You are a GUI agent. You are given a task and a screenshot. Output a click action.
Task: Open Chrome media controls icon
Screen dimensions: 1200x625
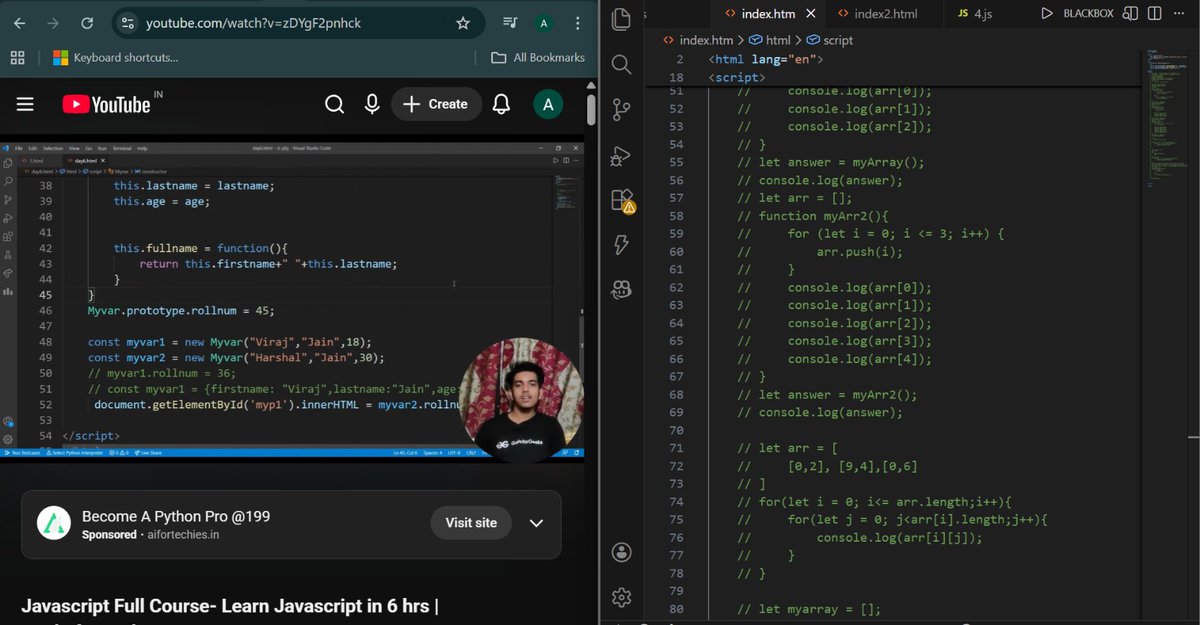pos(510,22)
